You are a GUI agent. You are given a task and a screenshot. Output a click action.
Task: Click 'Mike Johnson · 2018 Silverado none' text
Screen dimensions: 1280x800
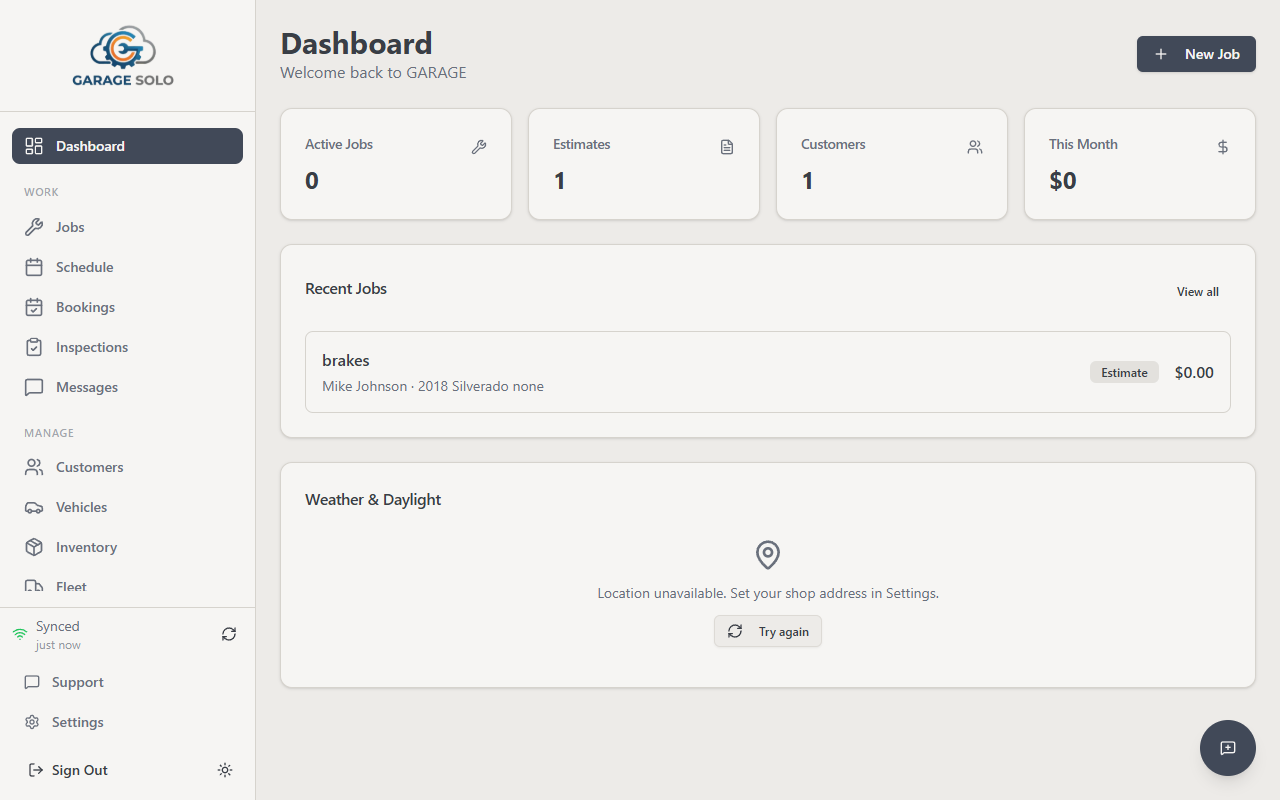433,386
